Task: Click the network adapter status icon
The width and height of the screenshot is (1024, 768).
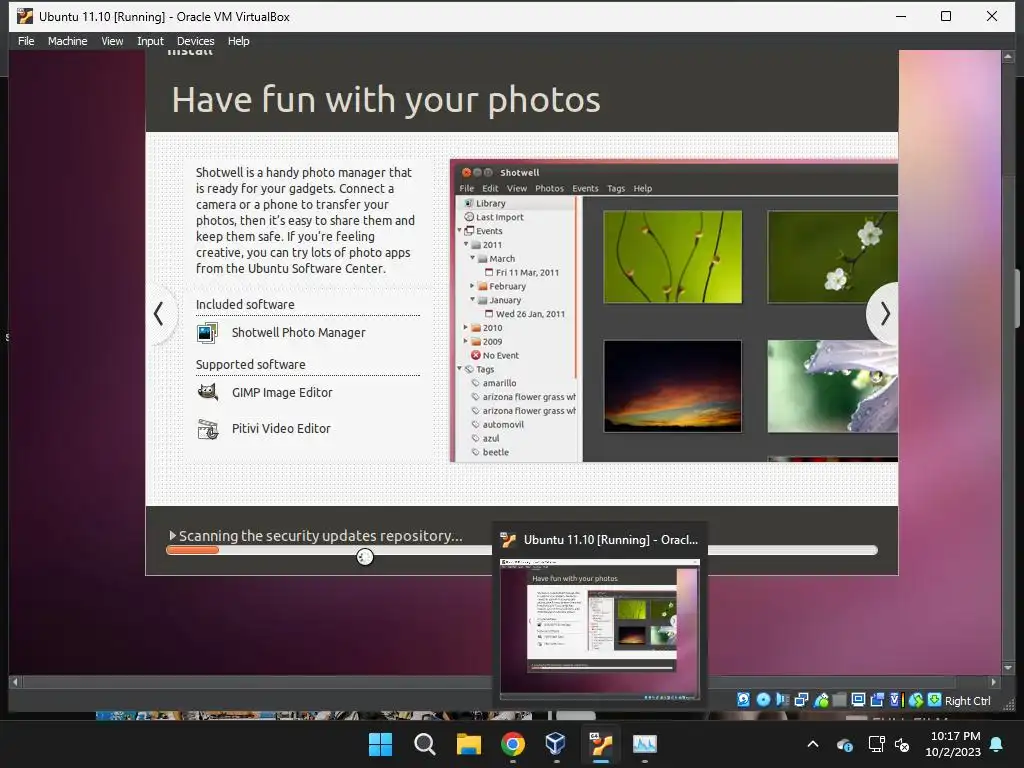Action: click(x=801, y=700)
